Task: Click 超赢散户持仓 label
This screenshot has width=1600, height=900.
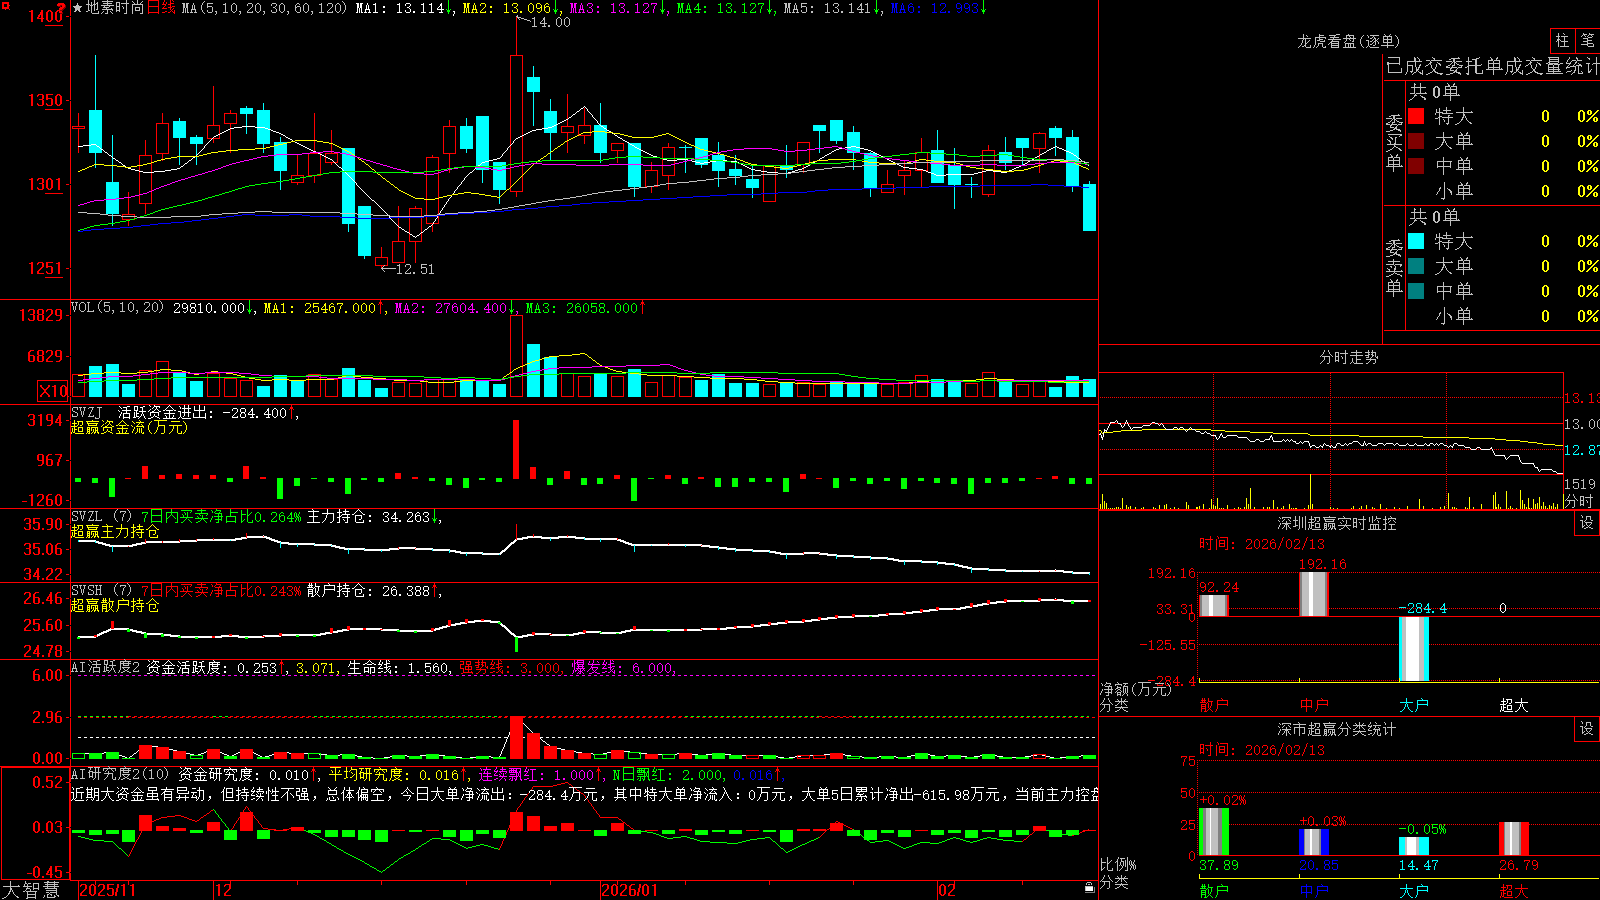Action: (115, 605)
